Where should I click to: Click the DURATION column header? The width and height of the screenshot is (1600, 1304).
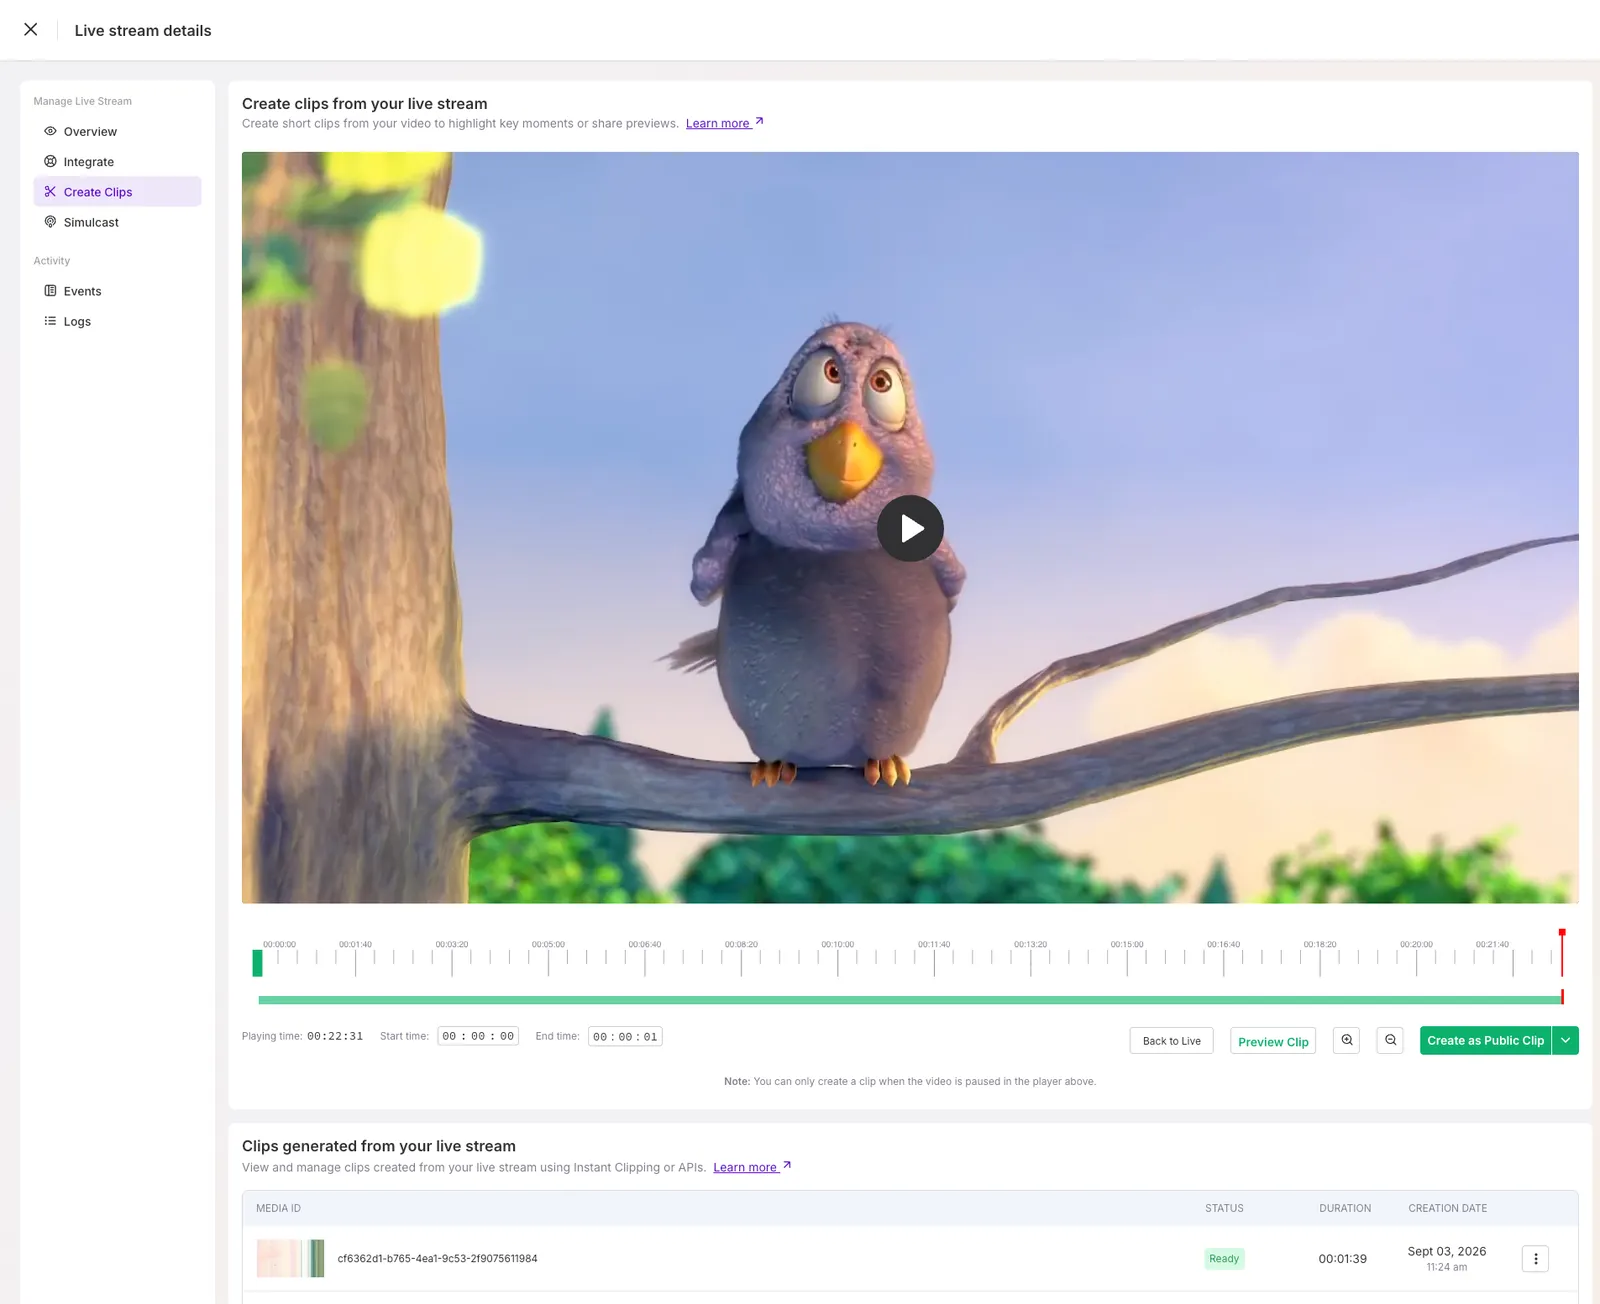[1345, 1208]
